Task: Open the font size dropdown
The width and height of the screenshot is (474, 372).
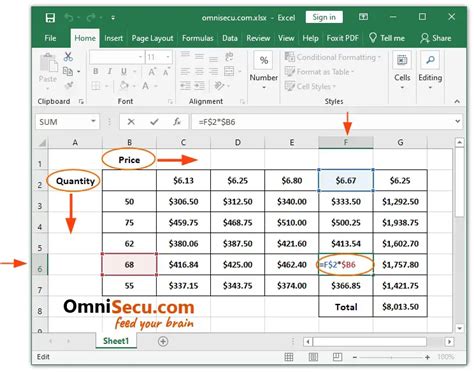Action: pyautogui.click(x=168, y=57)
